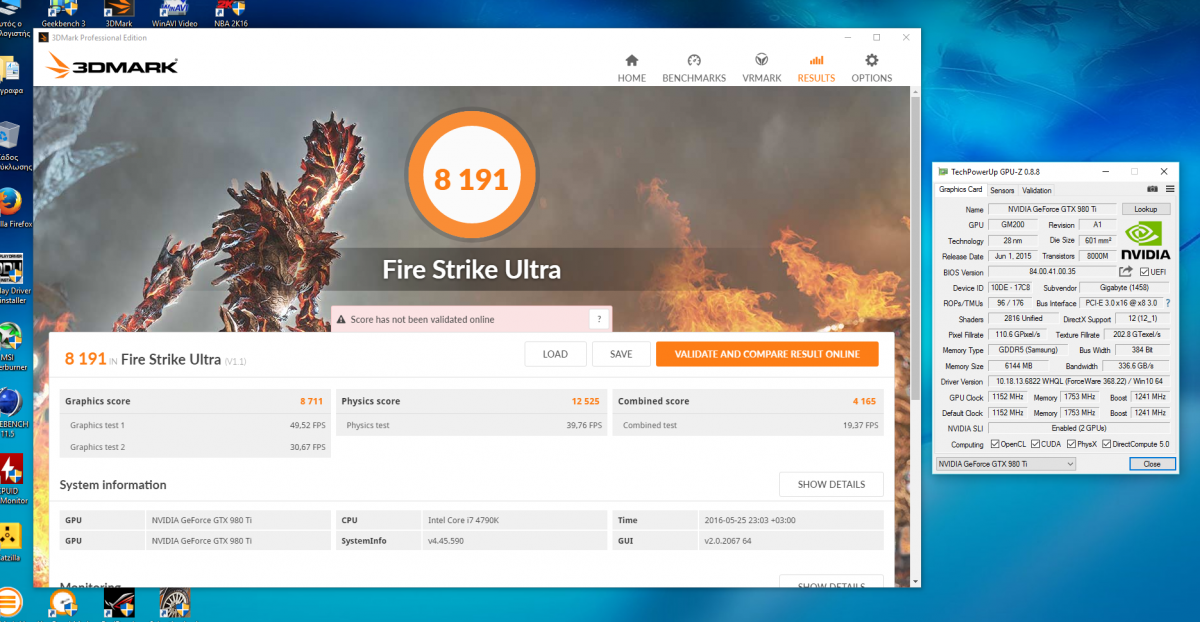1200x622 pixels.
Task: Open Geekbench 3 desktop shortcut
Action: click(63, 14)
